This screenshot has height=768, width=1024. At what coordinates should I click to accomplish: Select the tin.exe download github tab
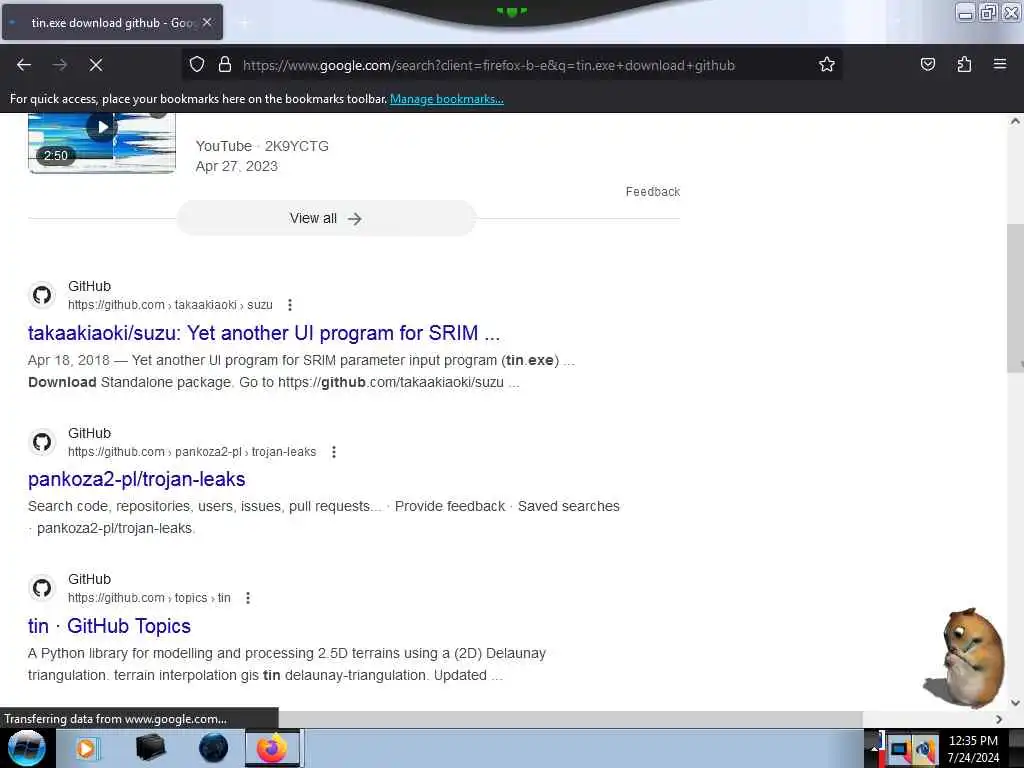[x=112, y=22]
